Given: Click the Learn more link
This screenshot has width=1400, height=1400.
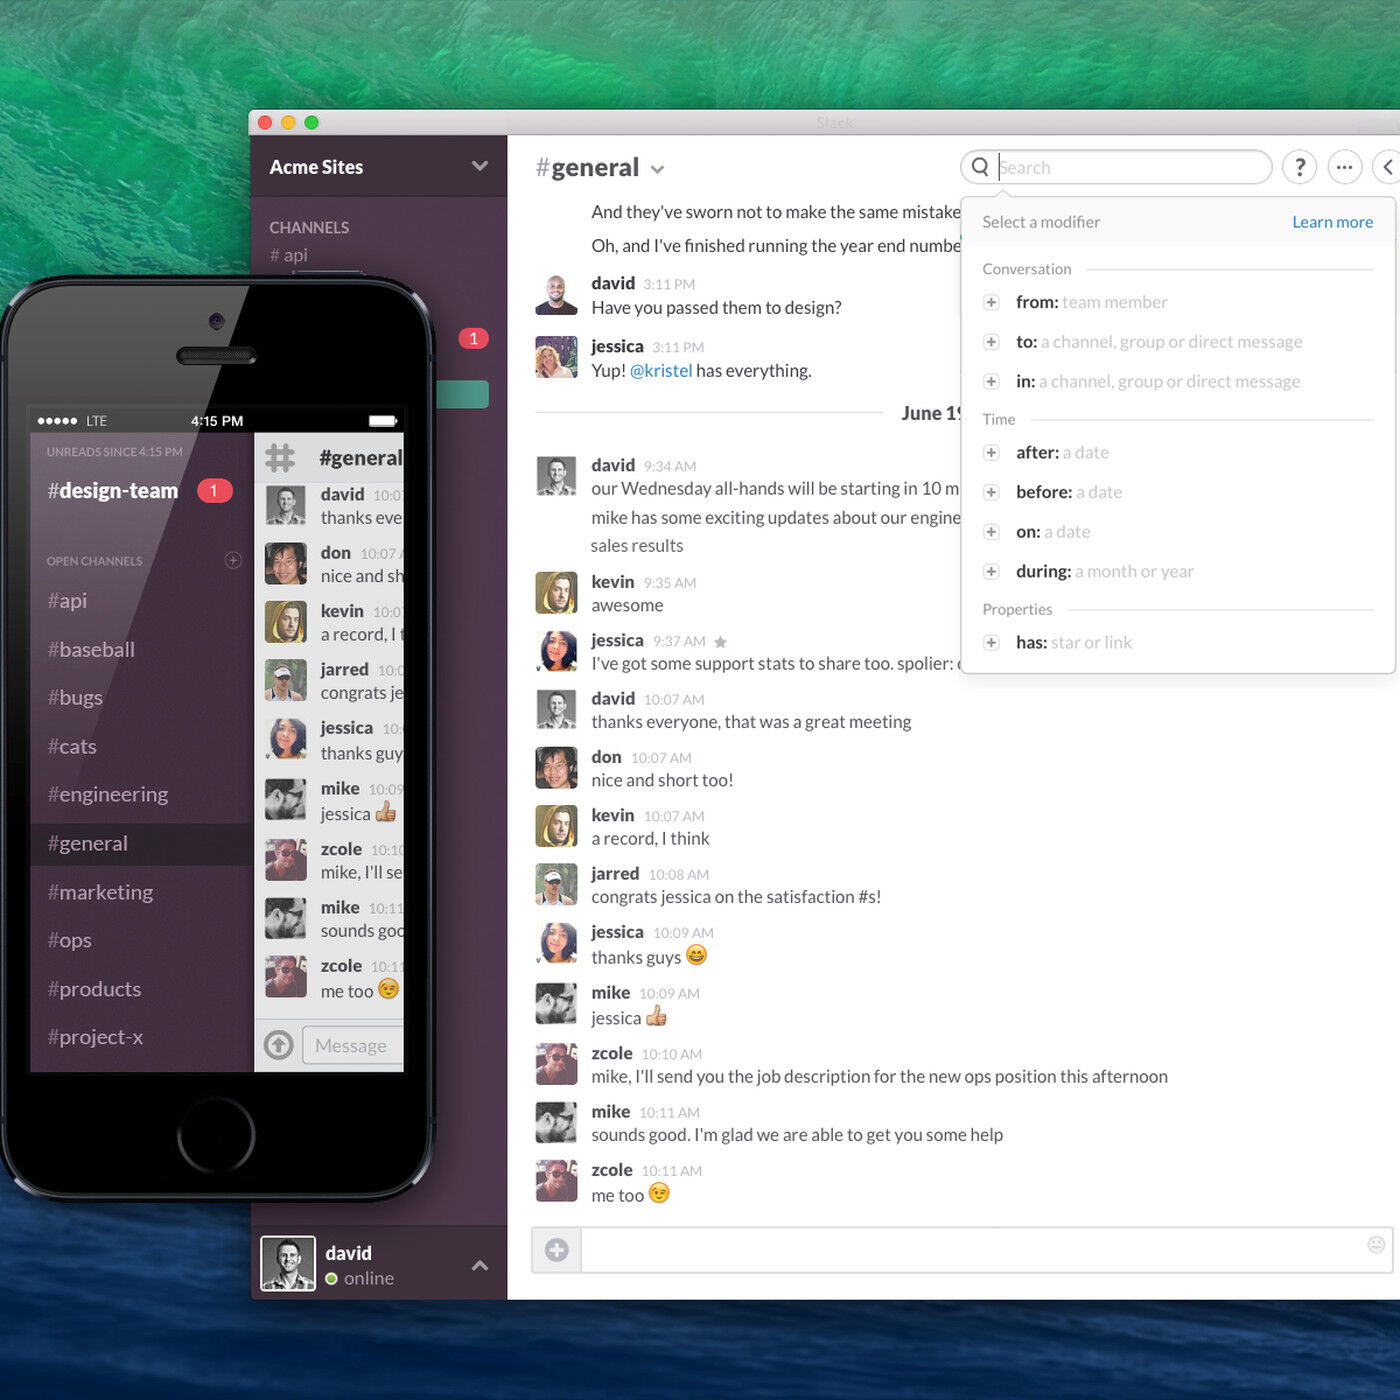Looking at the screenshot, I should pyautogui.click(x=1332, y=221).
